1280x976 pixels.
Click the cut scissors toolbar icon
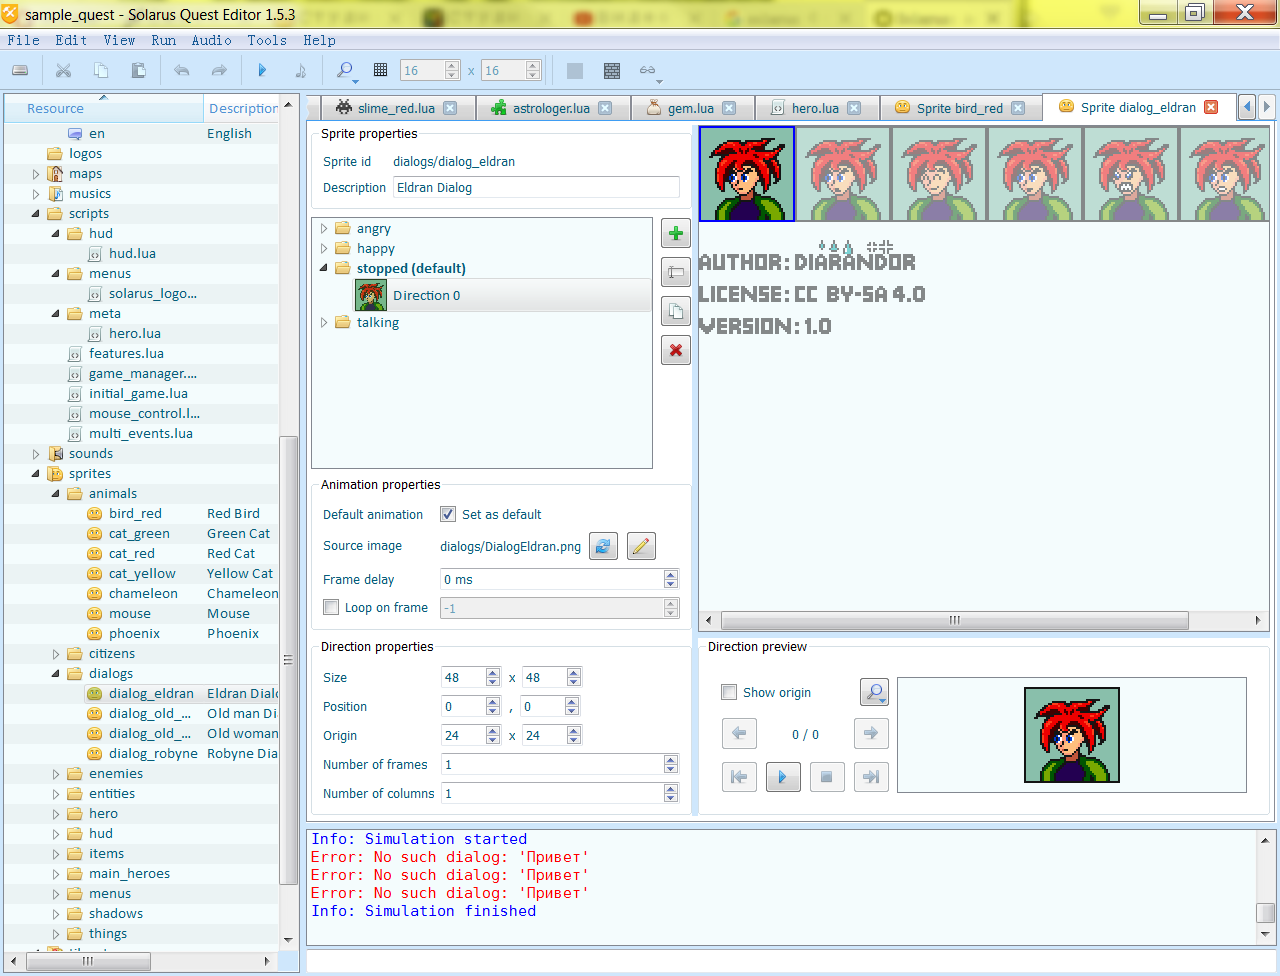click(x=63, y=70)
